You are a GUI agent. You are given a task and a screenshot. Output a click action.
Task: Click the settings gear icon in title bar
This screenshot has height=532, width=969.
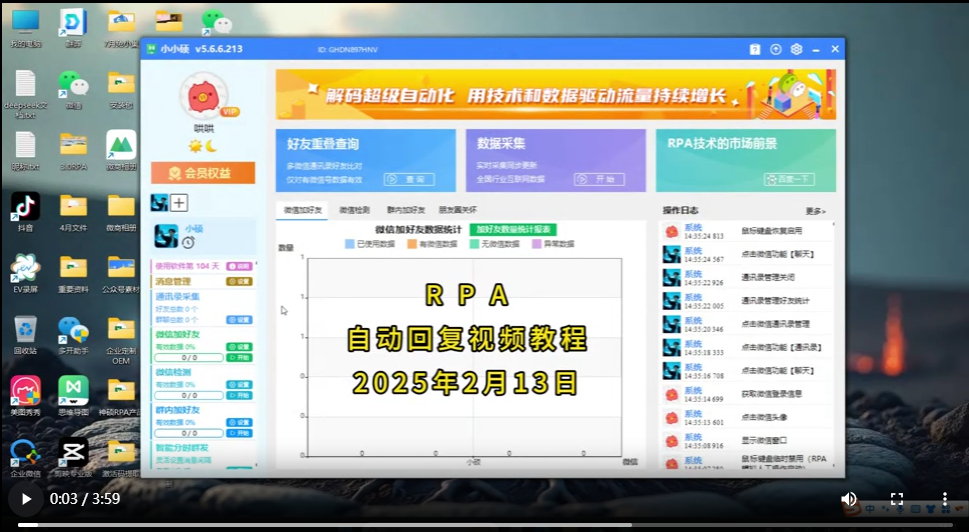point(796,49)
